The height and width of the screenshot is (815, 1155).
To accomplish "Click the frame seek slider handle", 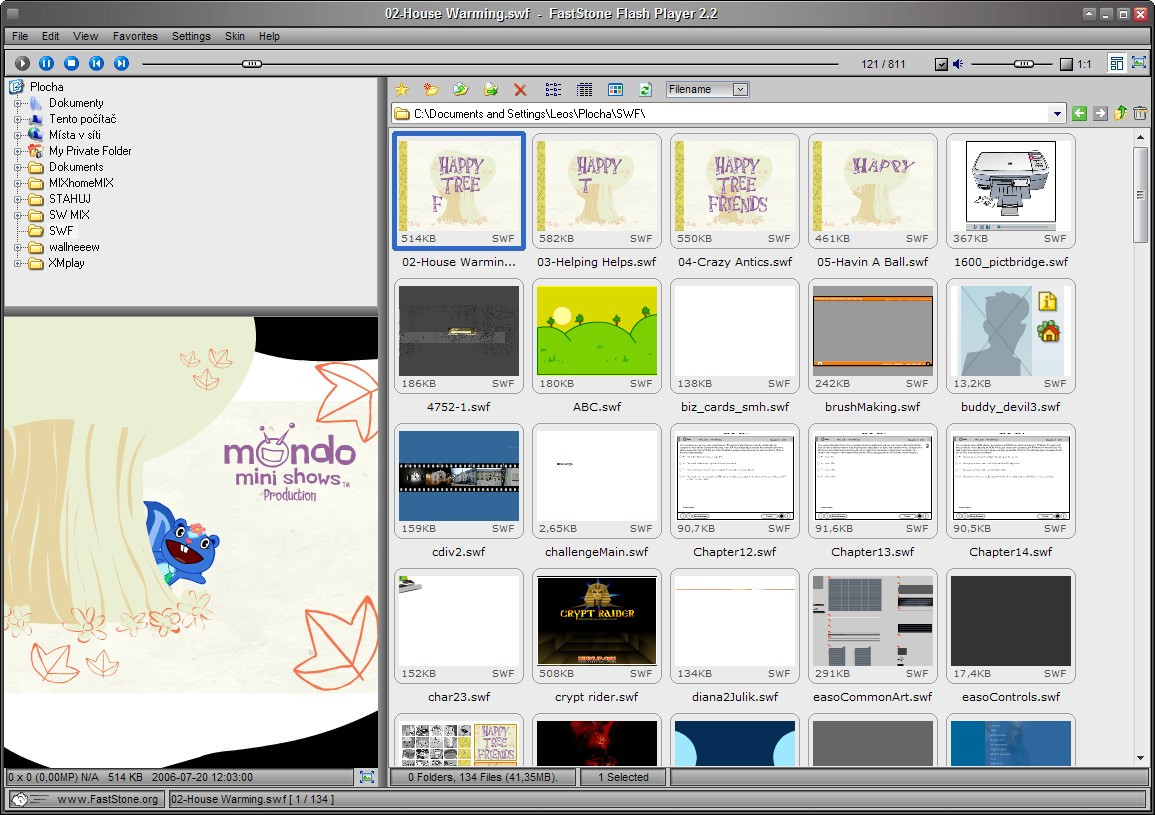I will (252, 64).
